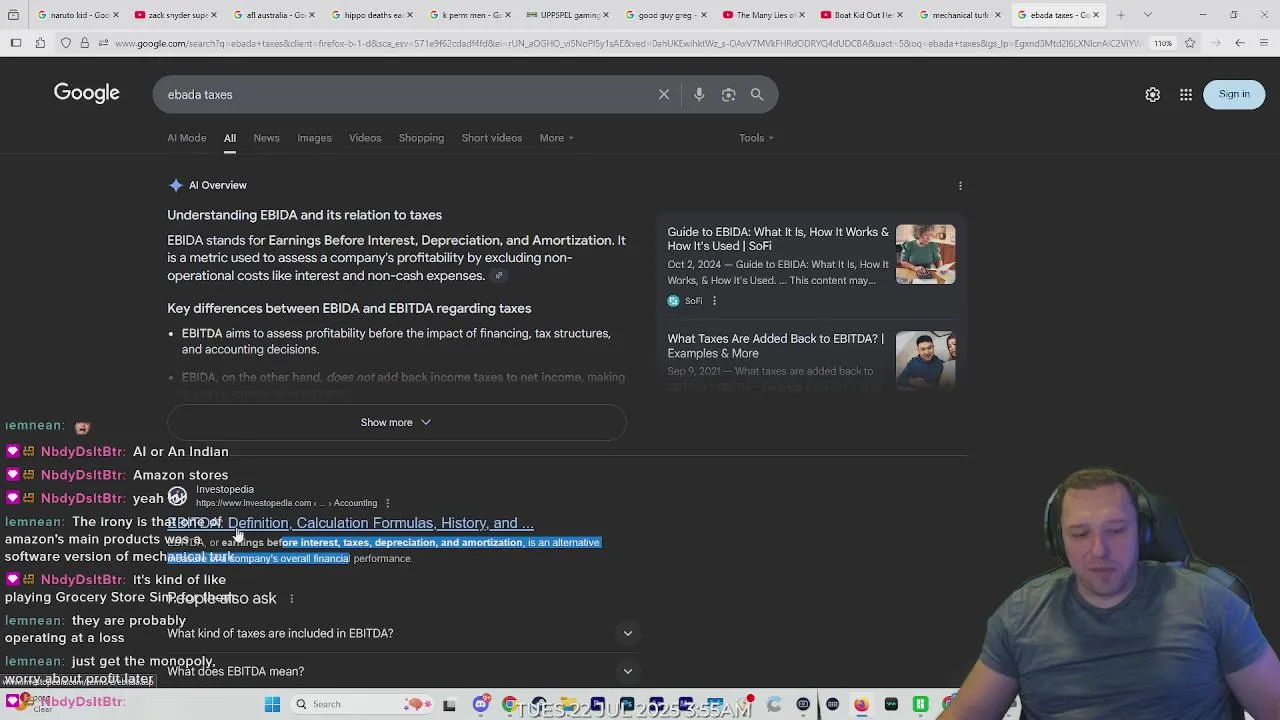Close the 'naruto kid' tab
This screenshot has width=1280, height=720.
[x=116, y=15]
